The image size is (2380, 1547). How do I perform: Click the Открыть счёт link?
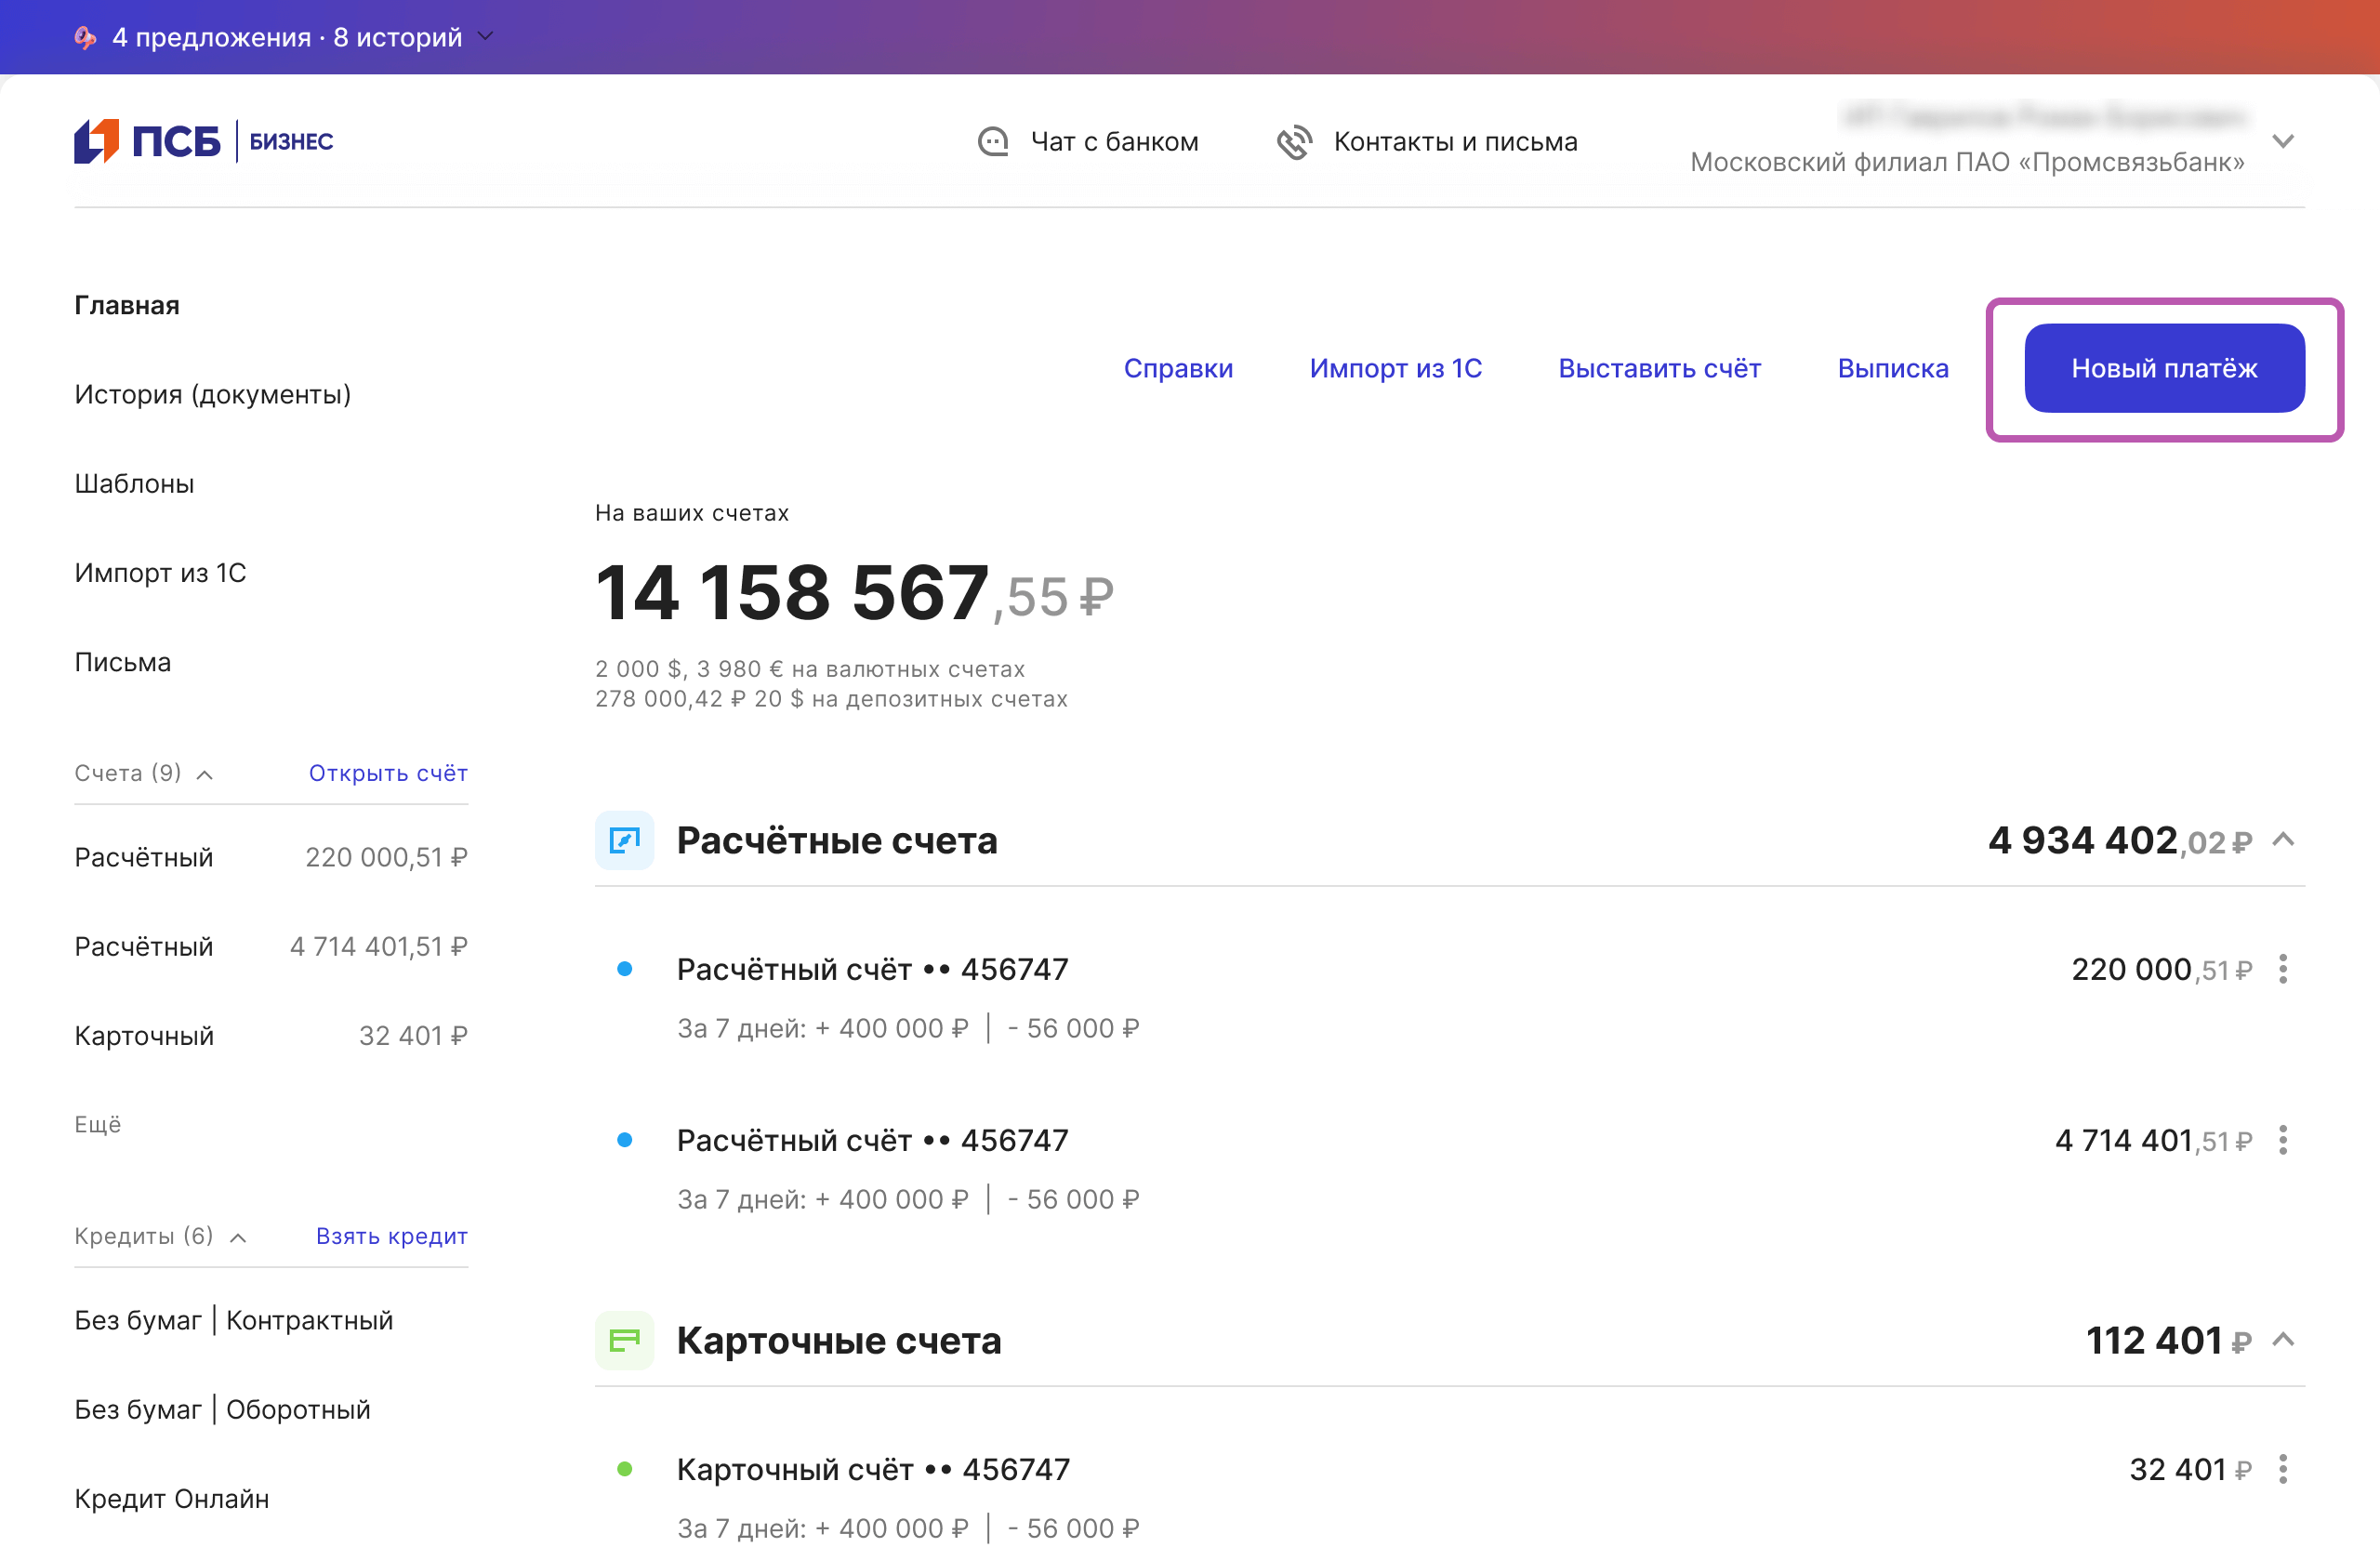click(x=388, y=773)
